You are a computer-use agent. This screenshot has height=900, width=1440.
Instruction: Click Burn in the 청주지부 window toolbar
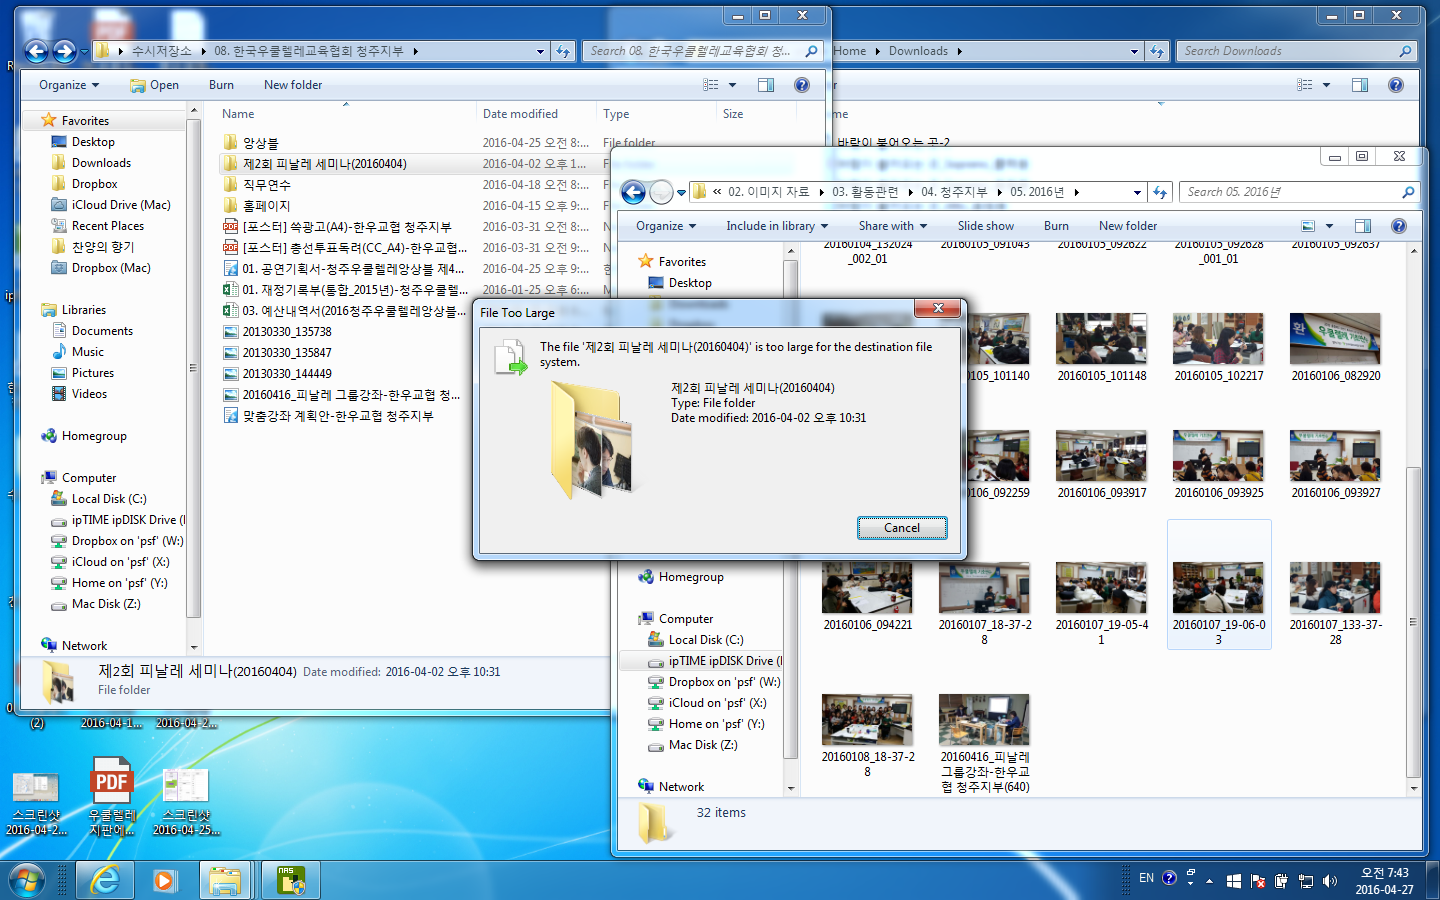(x=221, y=85)
